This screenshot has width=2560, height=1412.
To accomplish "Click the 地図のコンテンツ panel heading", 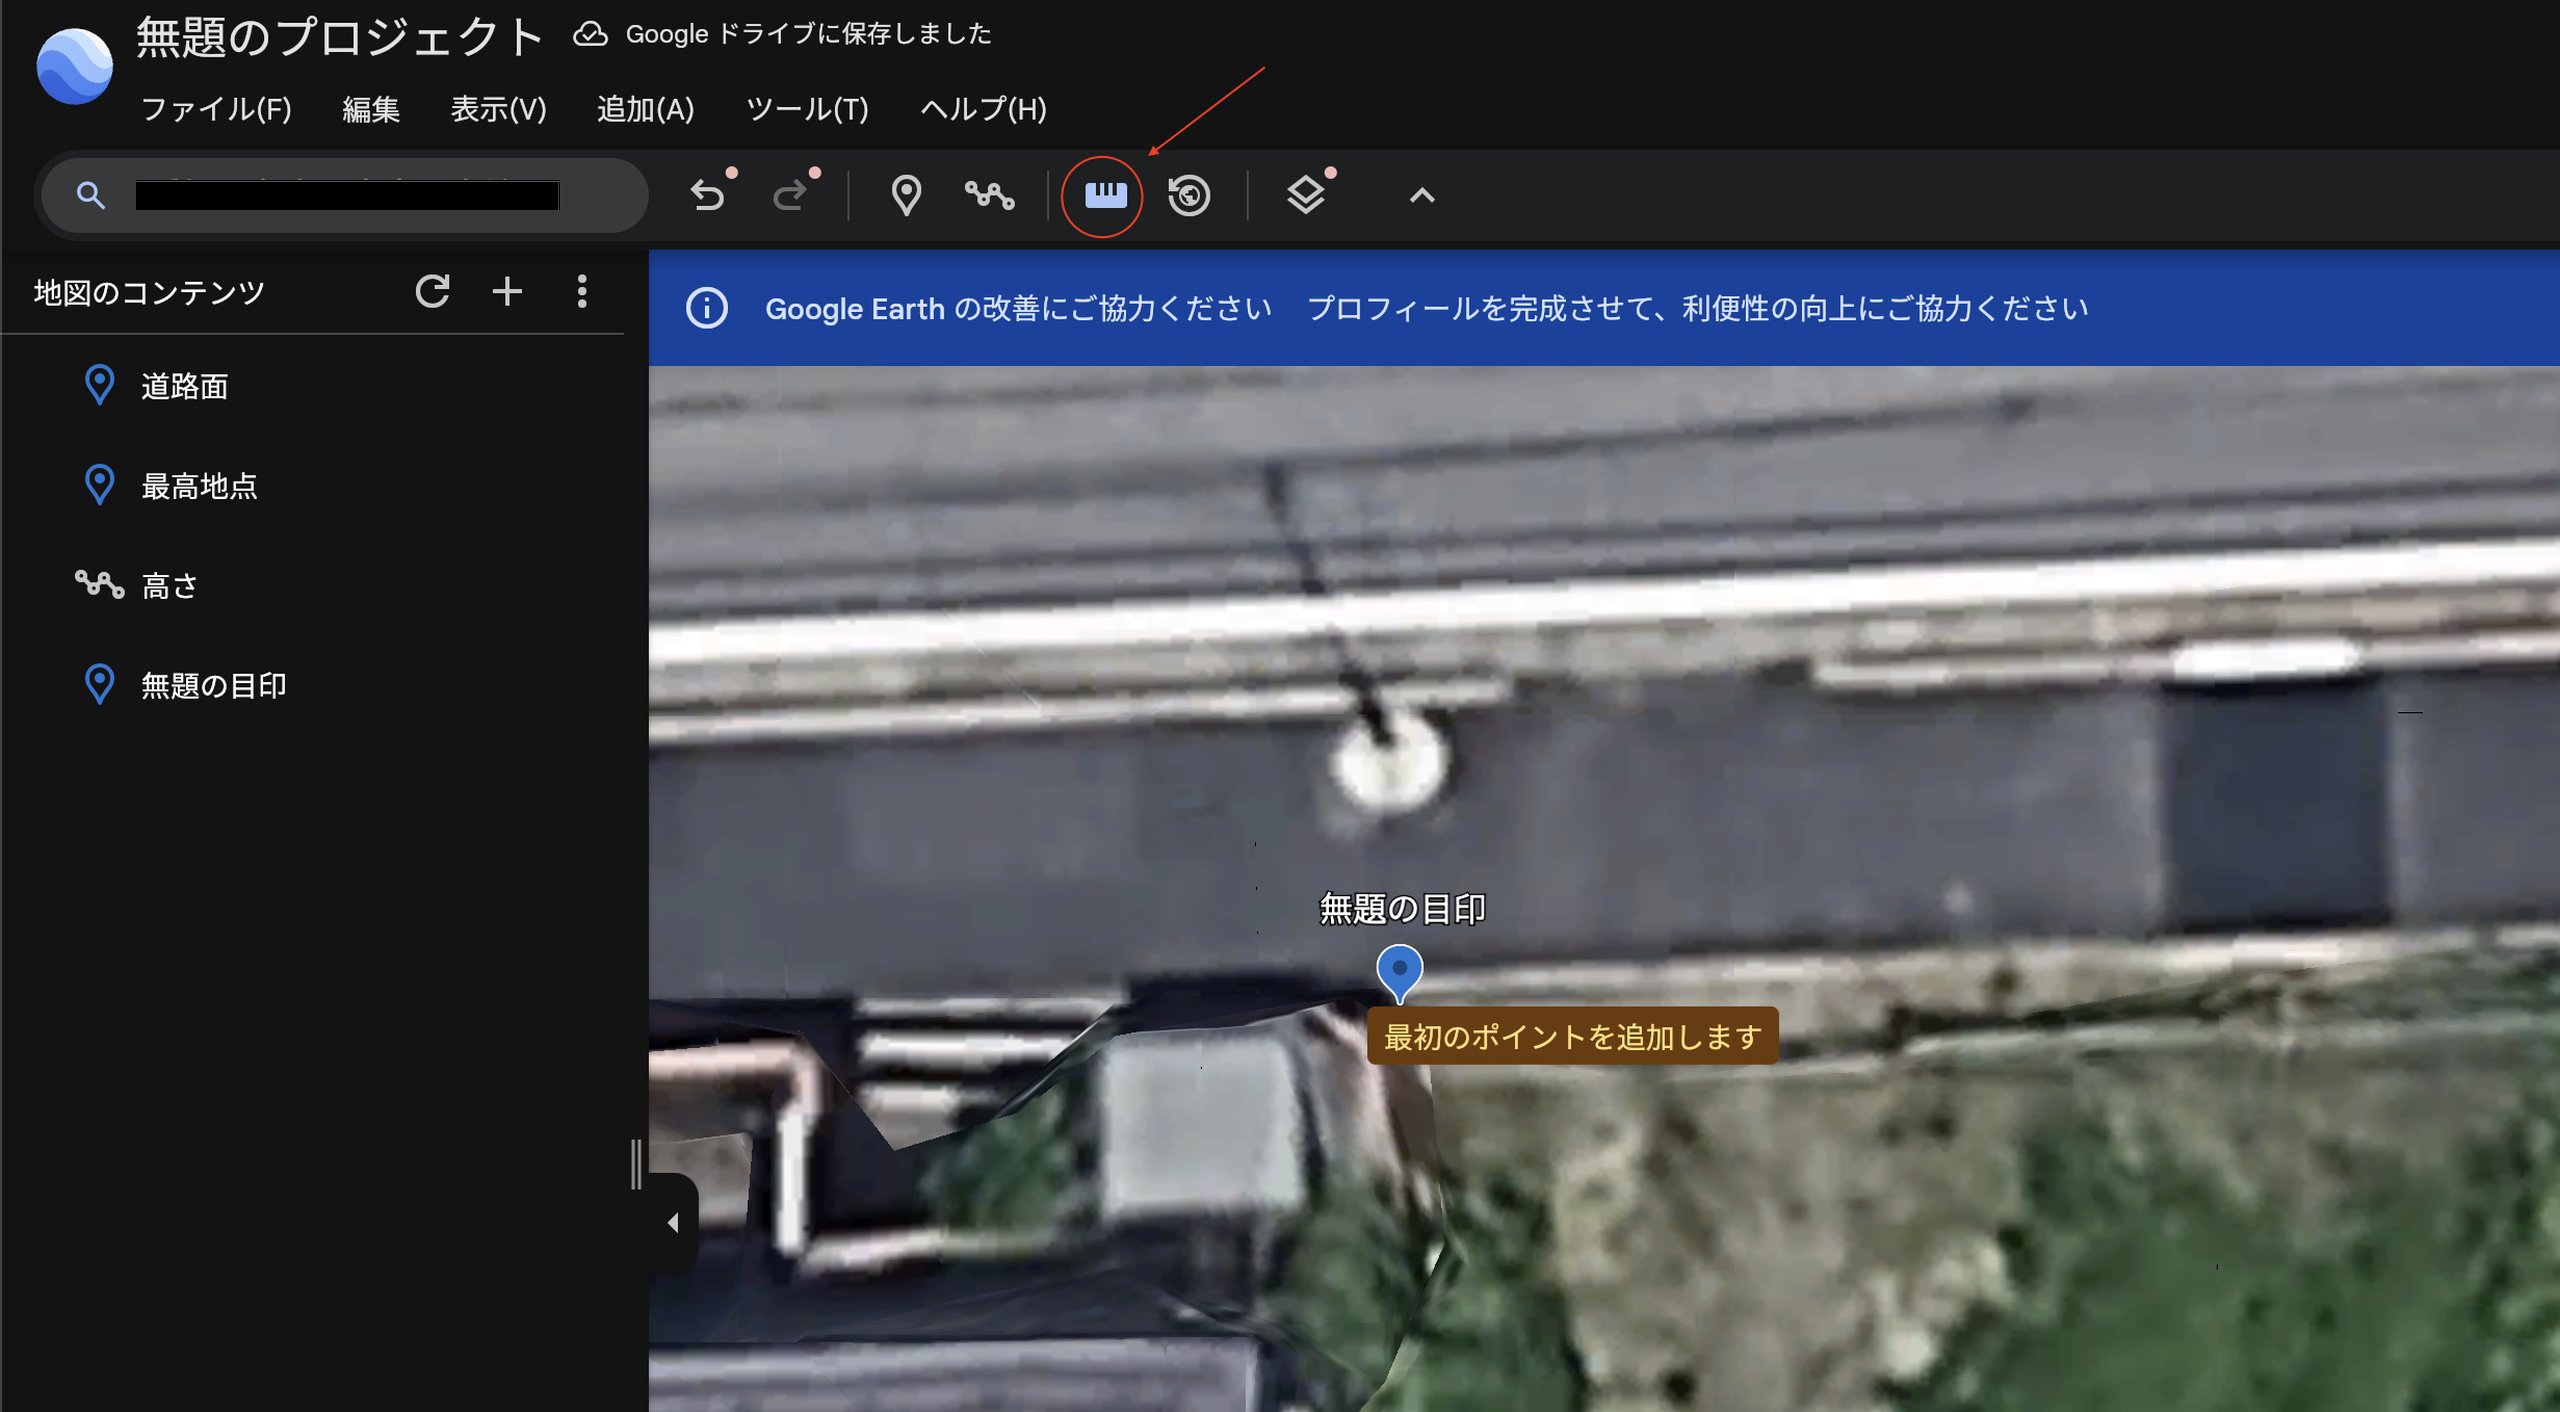I will click(149, 292).
